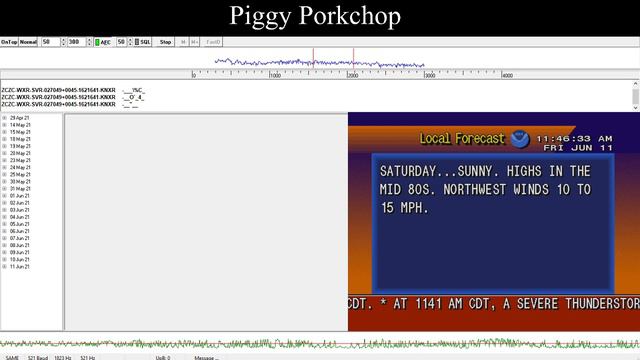Click the right red spectrum marker line
Image resolution: width=640 pixels, height=360 pixels.
pyautogui.click(x=353, y=58)
